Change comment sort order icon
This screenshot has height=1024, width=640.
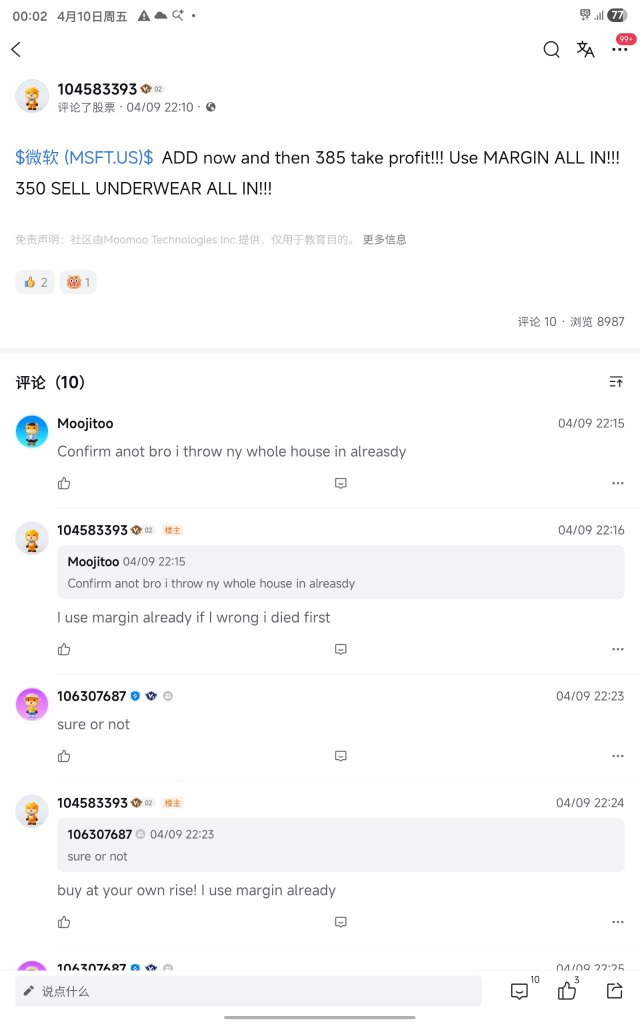tap(615, 381)
